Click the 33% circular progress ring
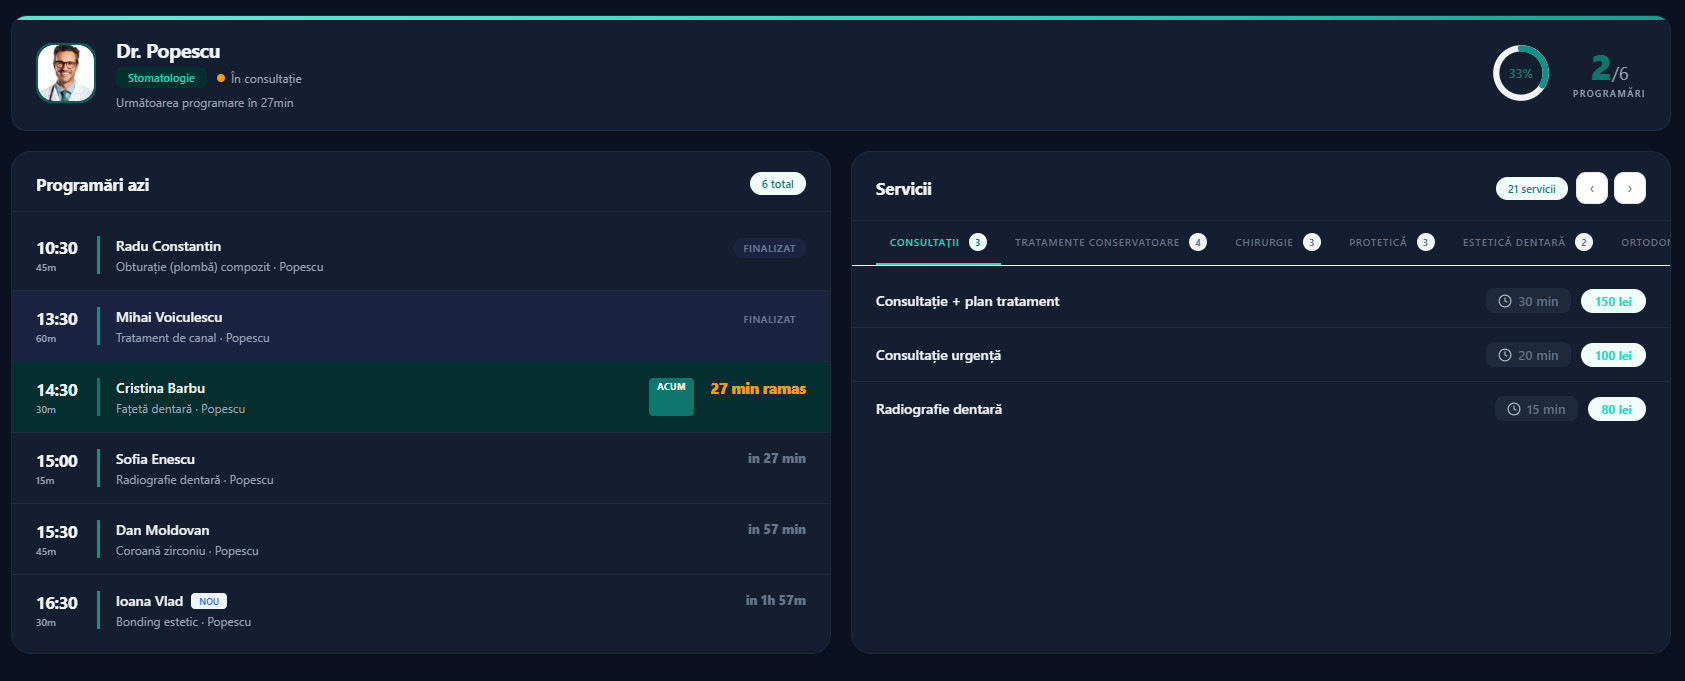This screenshot has height=681, width=1685. click(x=1521, y=73)
